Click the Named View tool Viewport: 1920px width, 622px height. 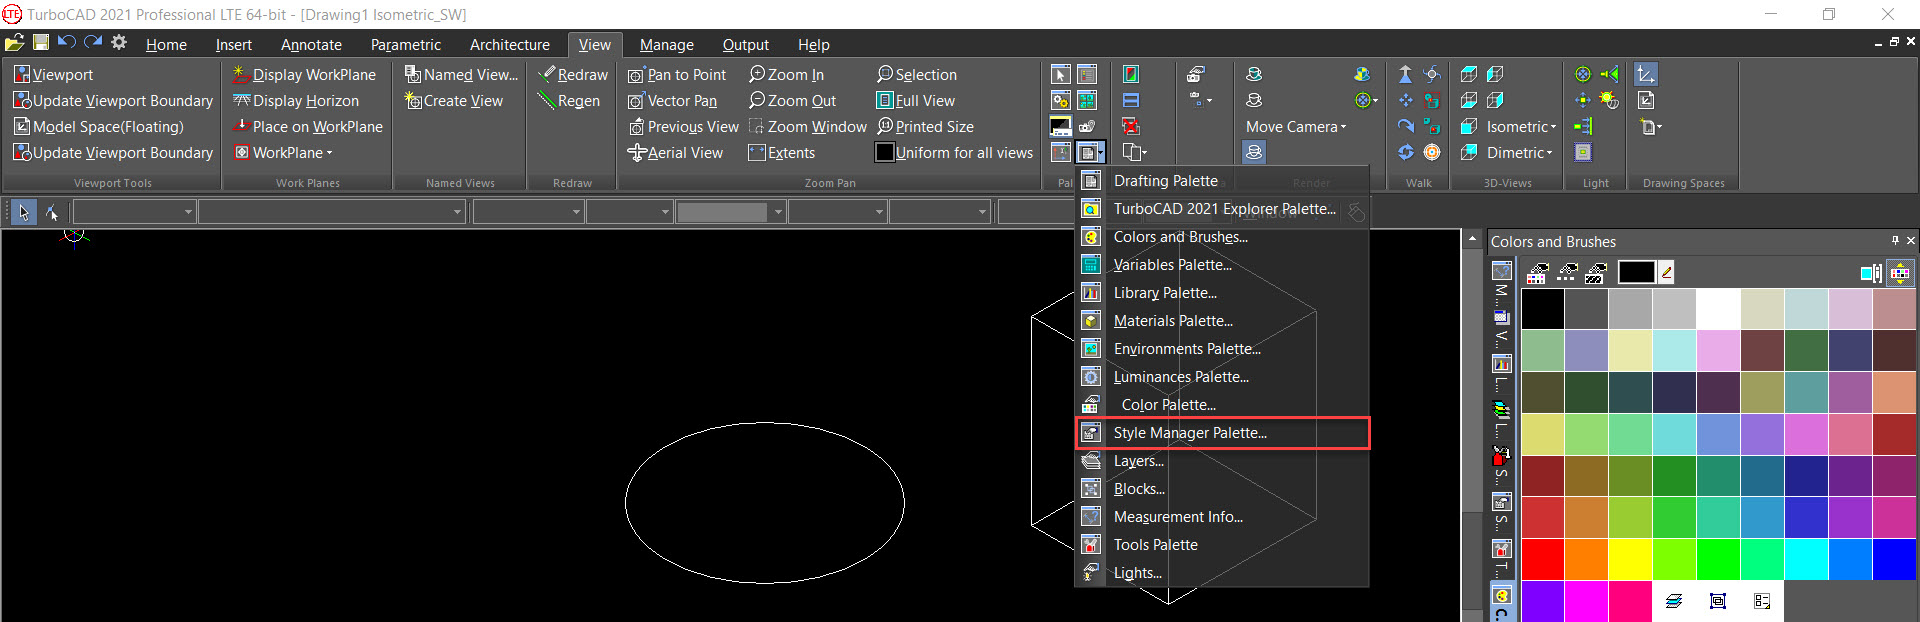pyautogui.click(x=461, y=74)
